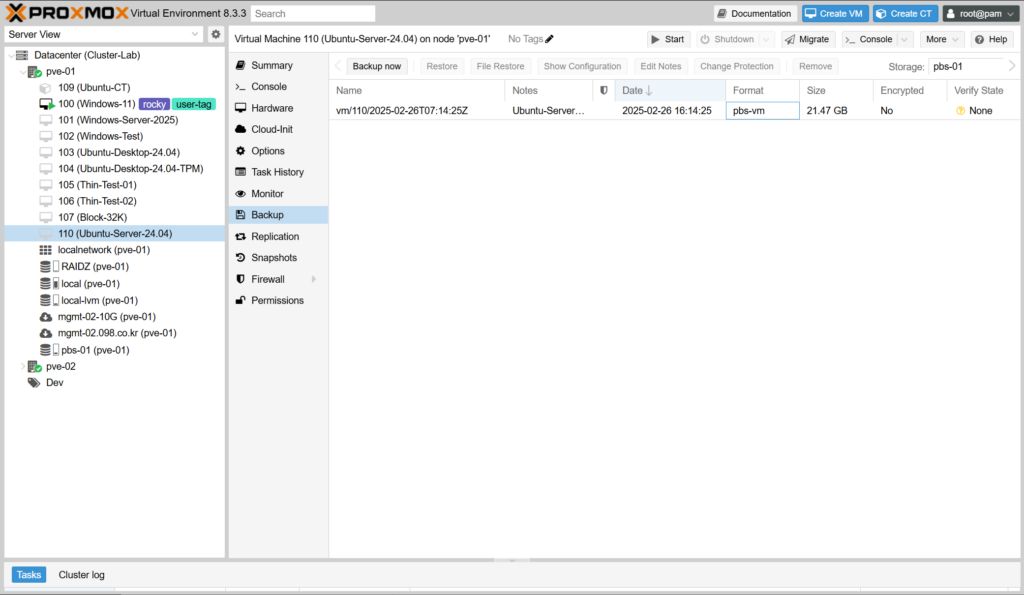Switch to the Cluster log tab
Image resolution: width=1024 pixels, height=595 pixels.
click(81, 575)
